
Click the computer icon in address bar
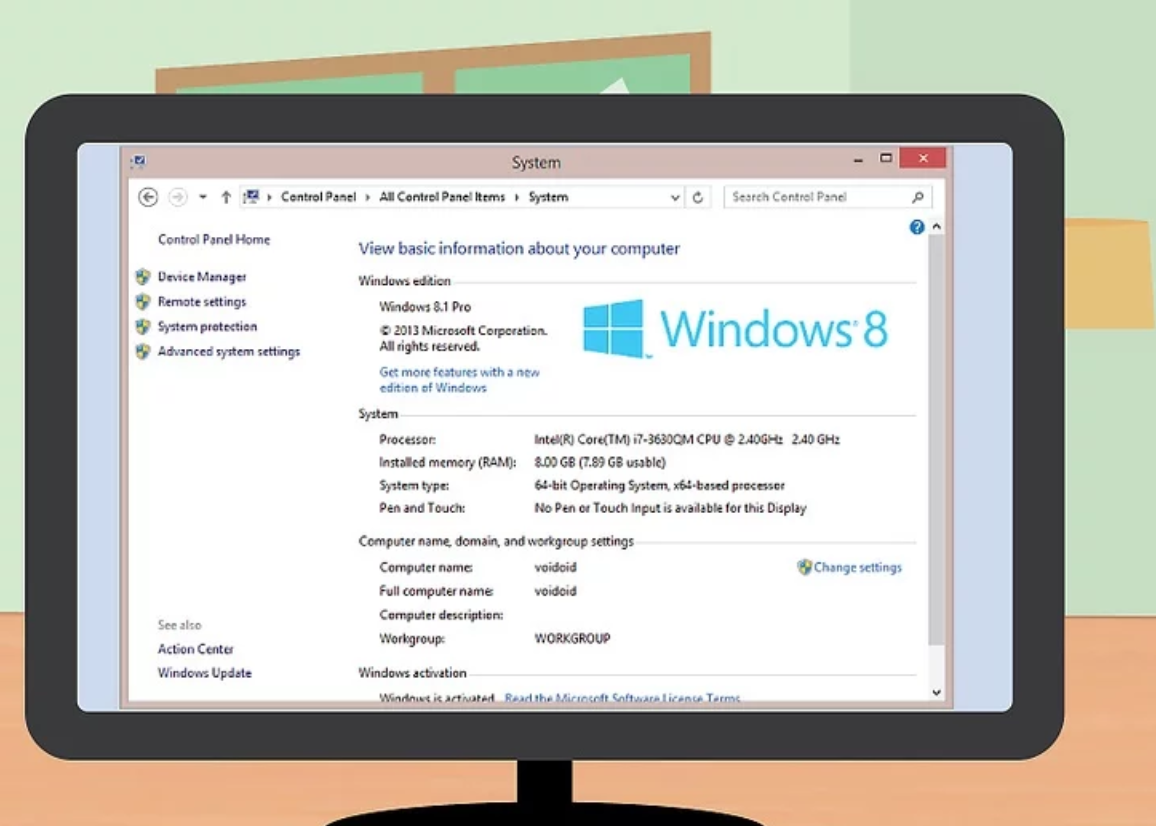(251, 196)
